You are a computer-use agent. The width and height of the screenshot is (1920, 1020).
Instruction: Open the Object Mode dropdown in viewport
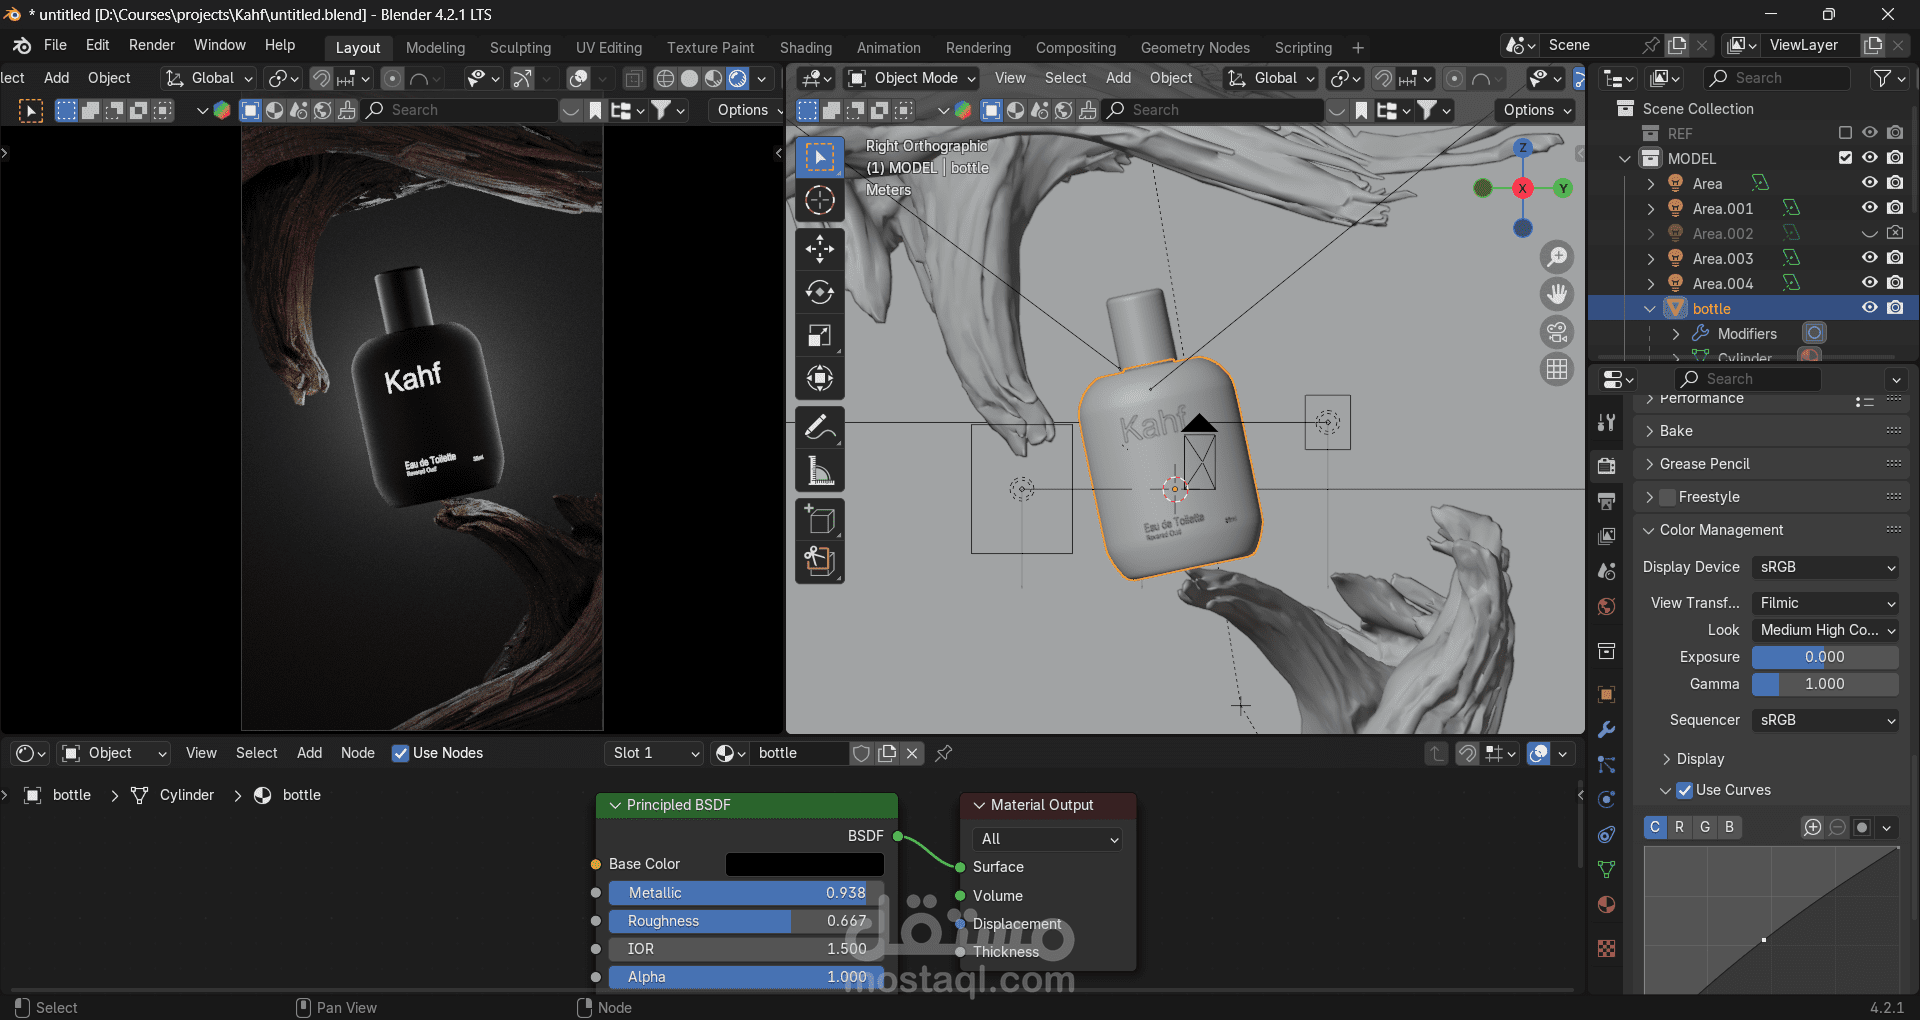tap(914, 78)
